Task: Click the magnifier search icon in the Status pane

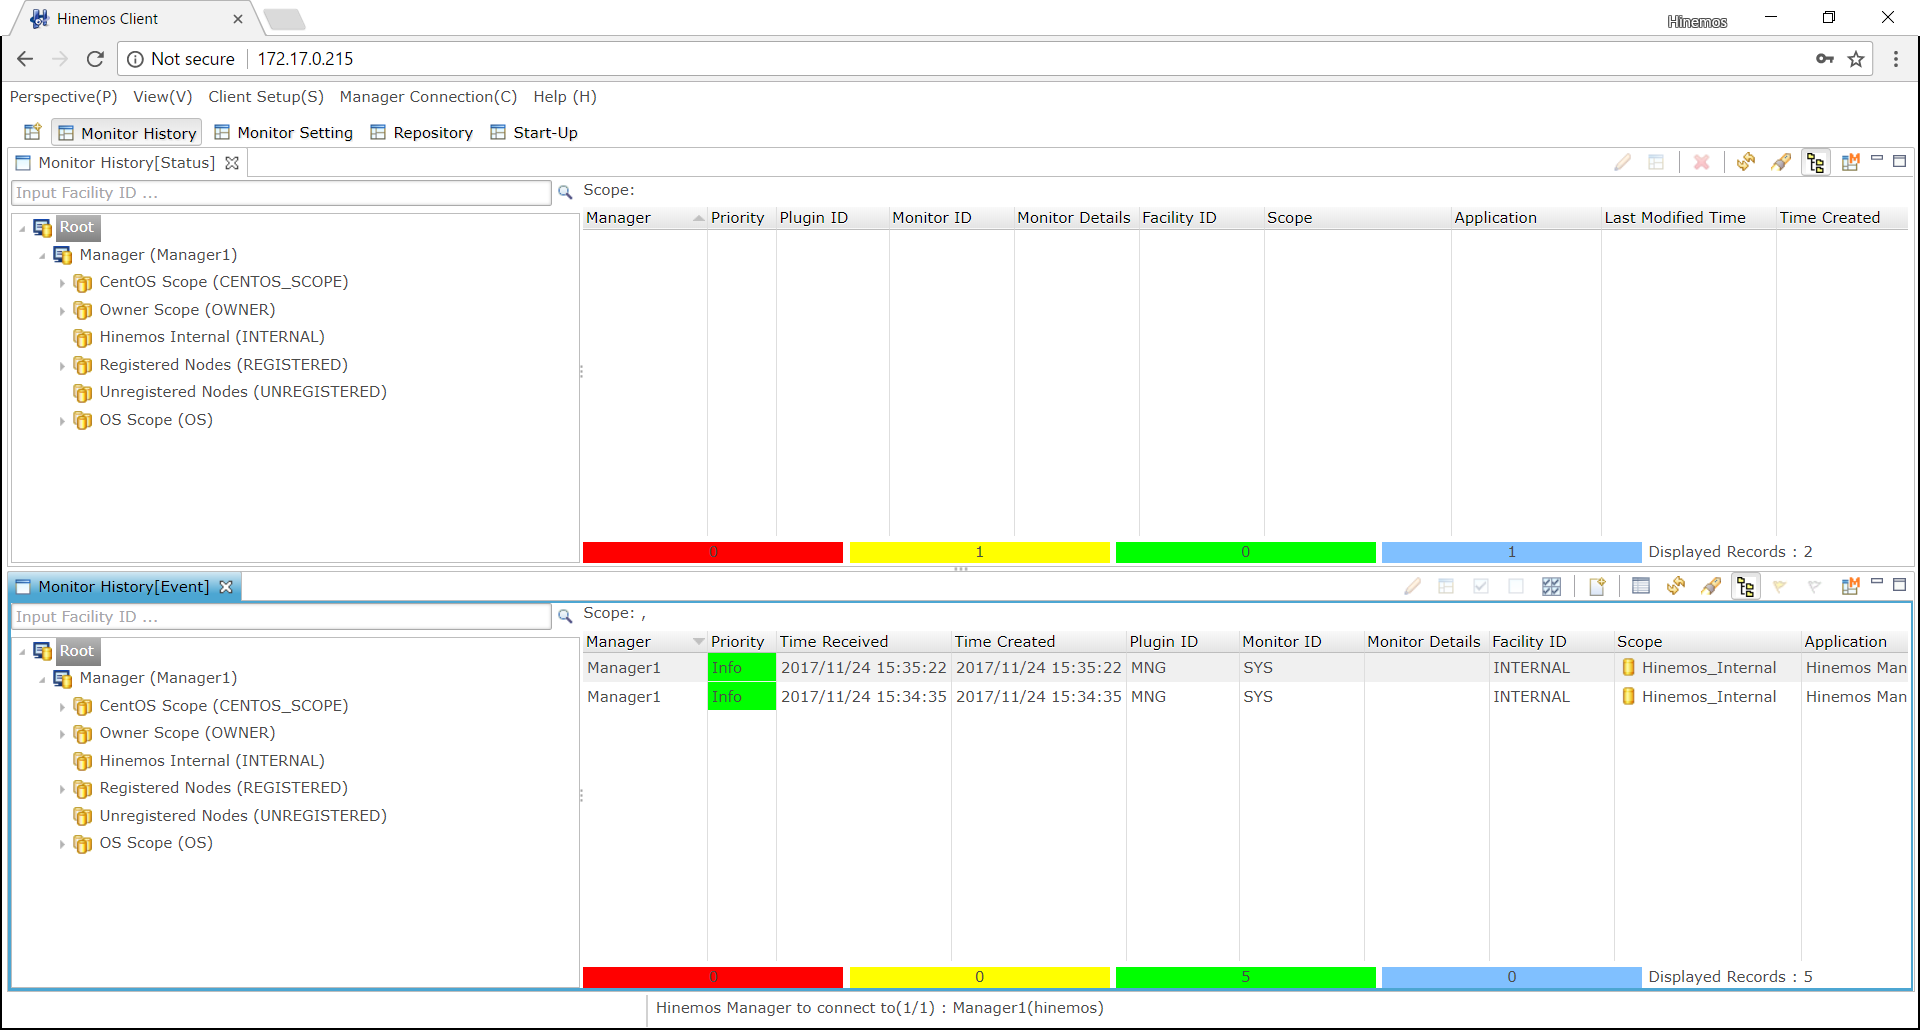Action: coord(565,192)
